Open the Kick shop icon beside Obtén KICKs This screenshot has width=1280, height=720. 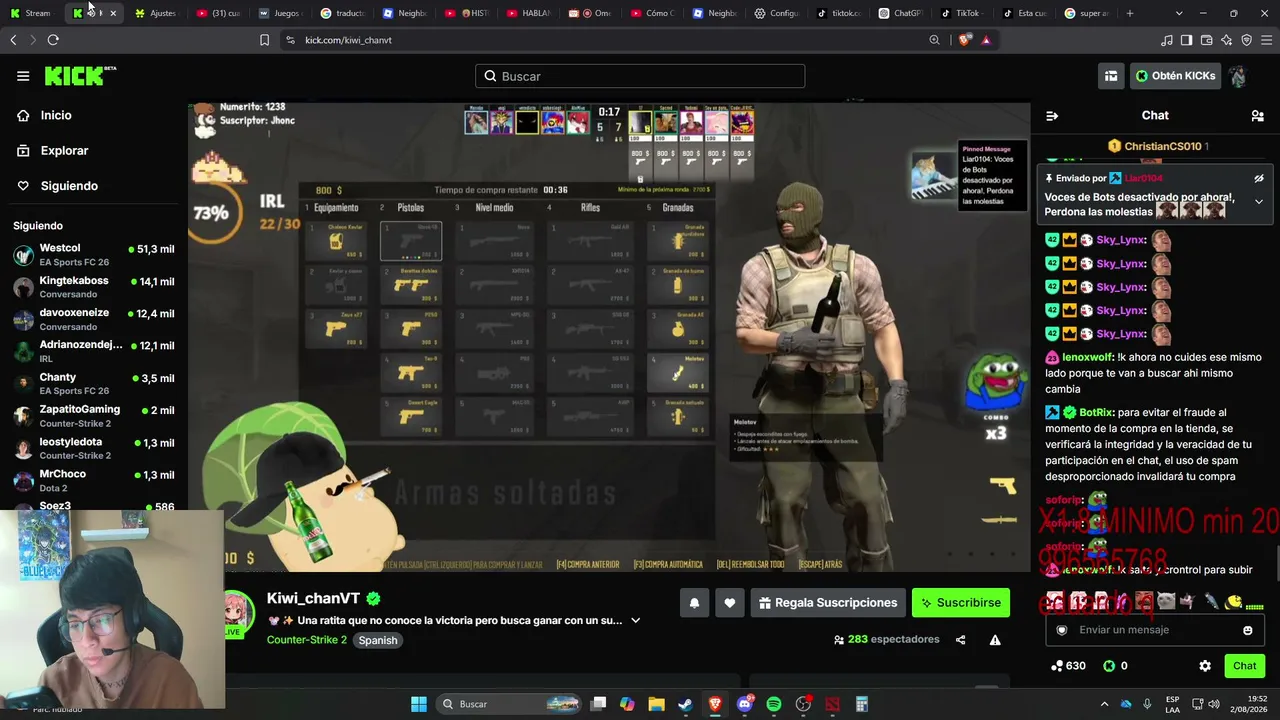[1111, 76]
